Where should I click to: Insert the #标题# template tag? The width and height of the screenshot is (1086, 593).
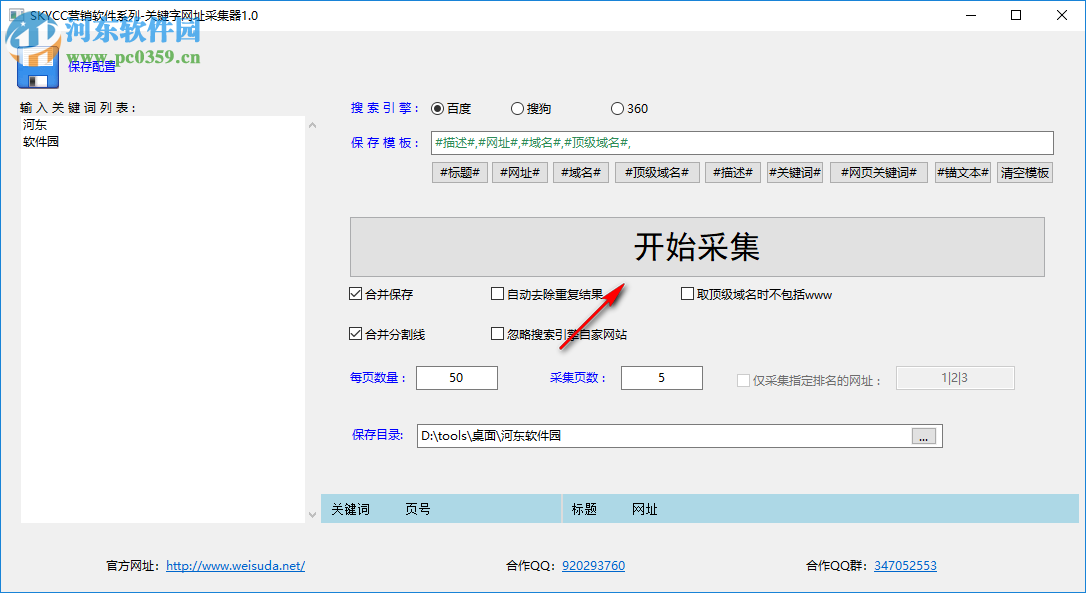(x=459, y=171)
